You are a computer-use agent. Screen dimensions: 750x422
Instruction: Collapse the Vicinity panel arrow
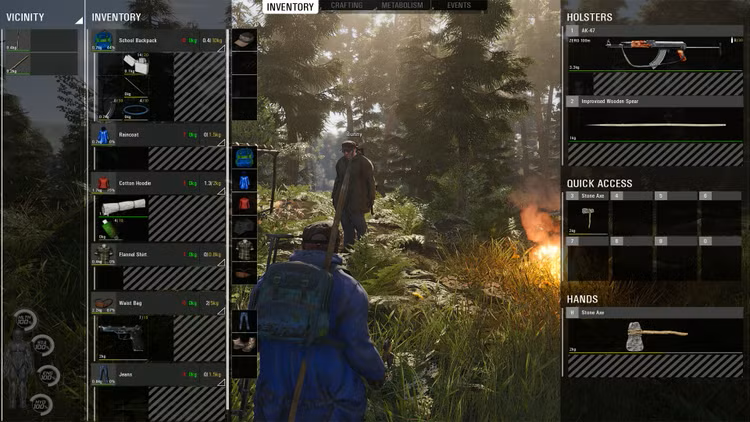point(78,19)
